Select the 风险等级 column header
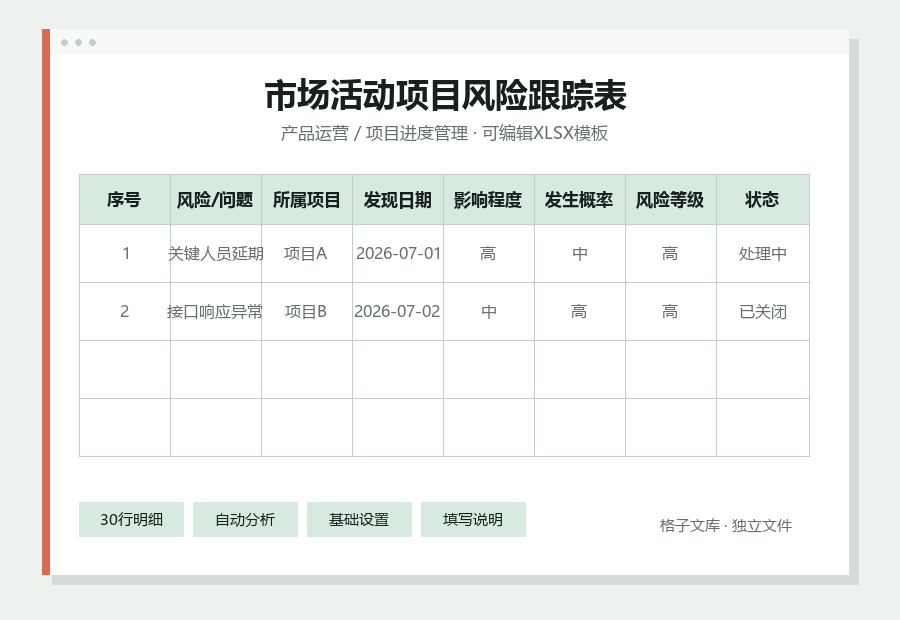The width and height of the screenshot is (900, 620). point(671,200)
